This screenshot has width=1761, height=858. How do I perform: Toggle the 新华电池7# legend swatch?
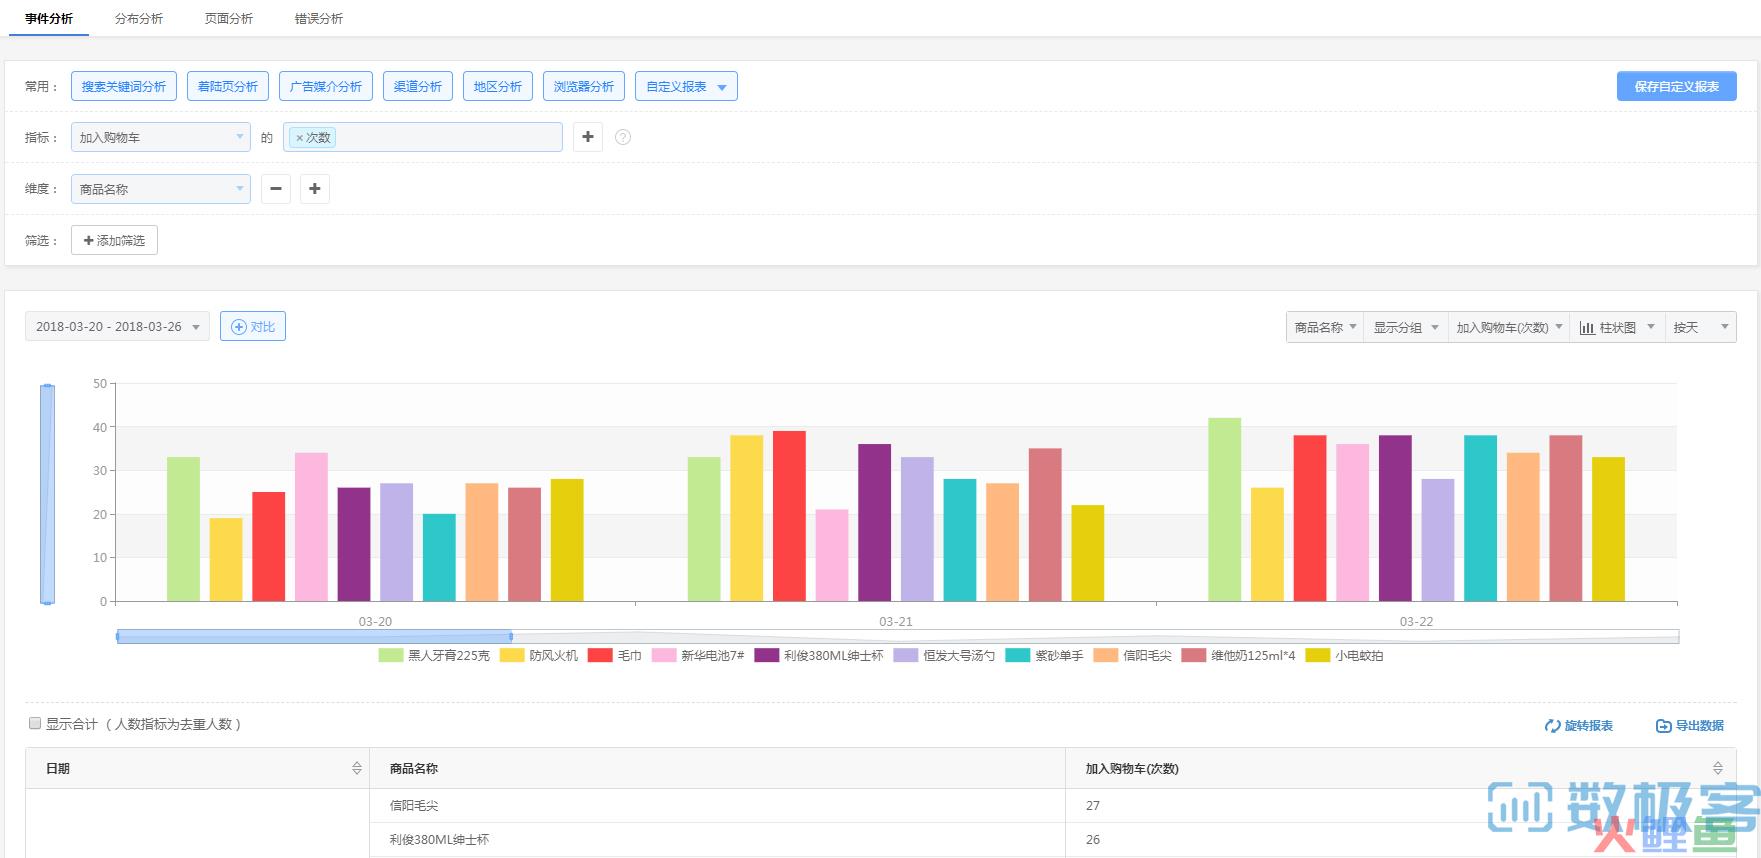664,655
